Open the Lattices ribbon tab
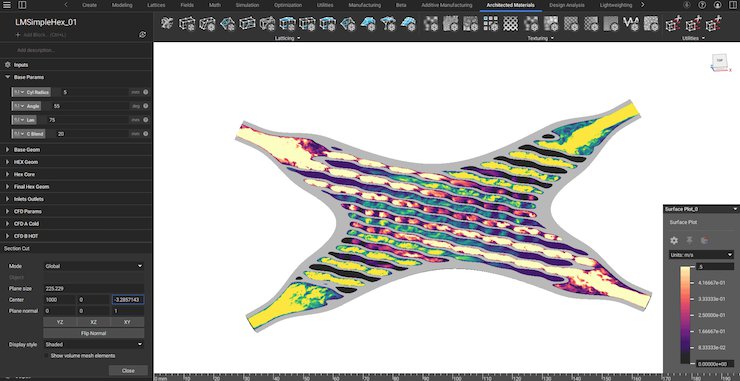 (156, 5)
